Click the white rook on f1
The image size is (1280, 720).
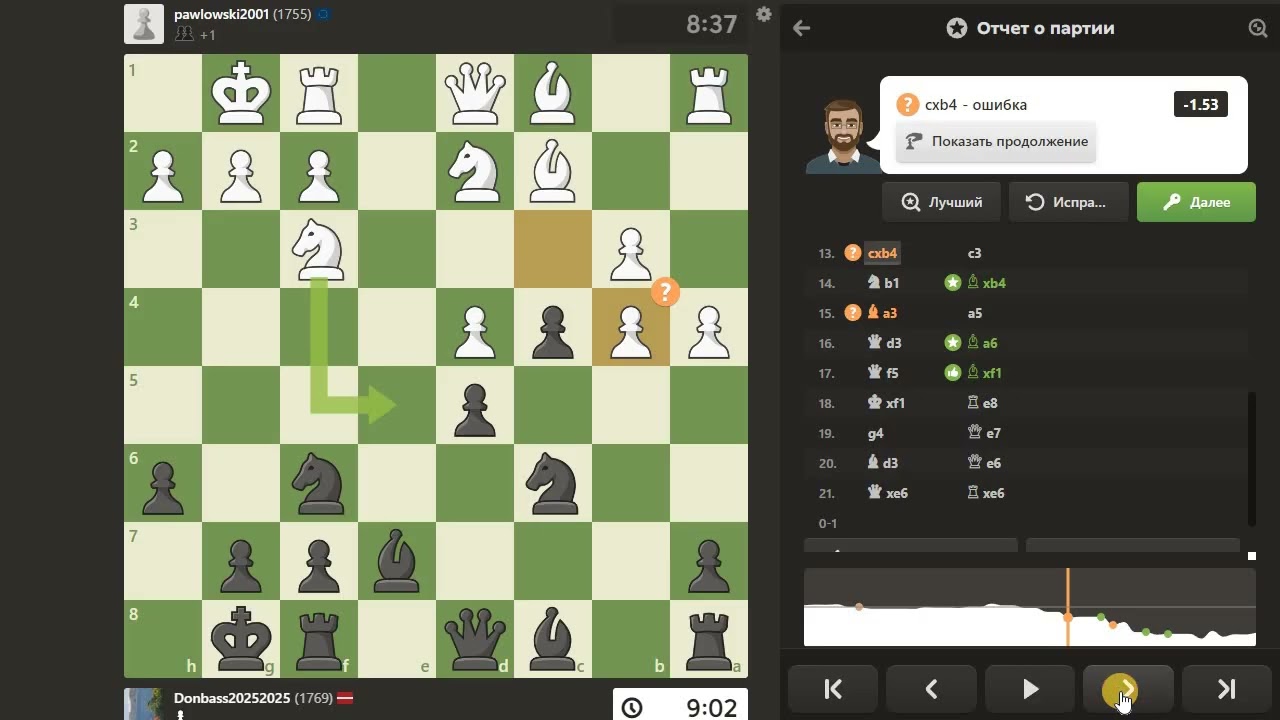click(x=319, y=93)
